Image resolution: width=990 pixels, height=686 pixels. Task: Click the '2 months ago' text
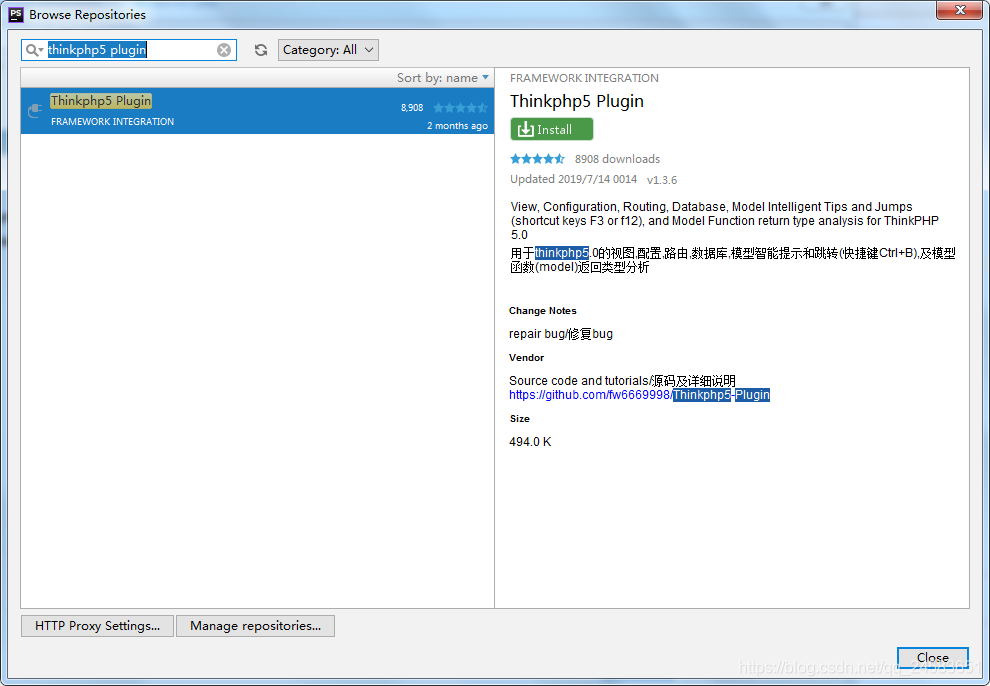coord(457,126)
